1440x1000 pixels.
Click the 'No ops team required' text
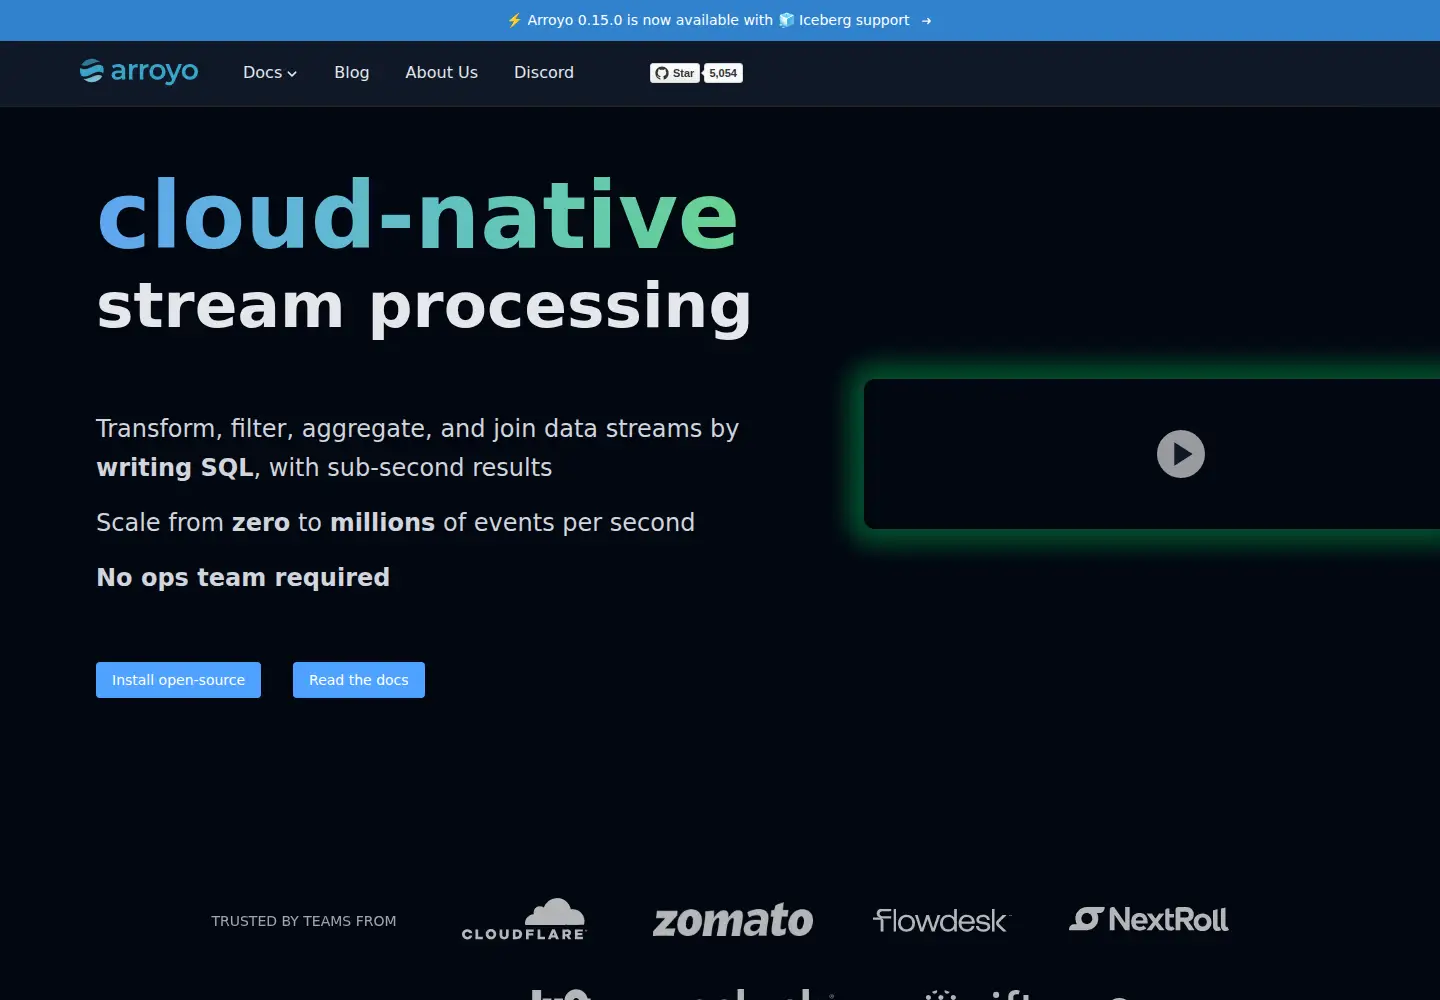(x=243, y=577)
